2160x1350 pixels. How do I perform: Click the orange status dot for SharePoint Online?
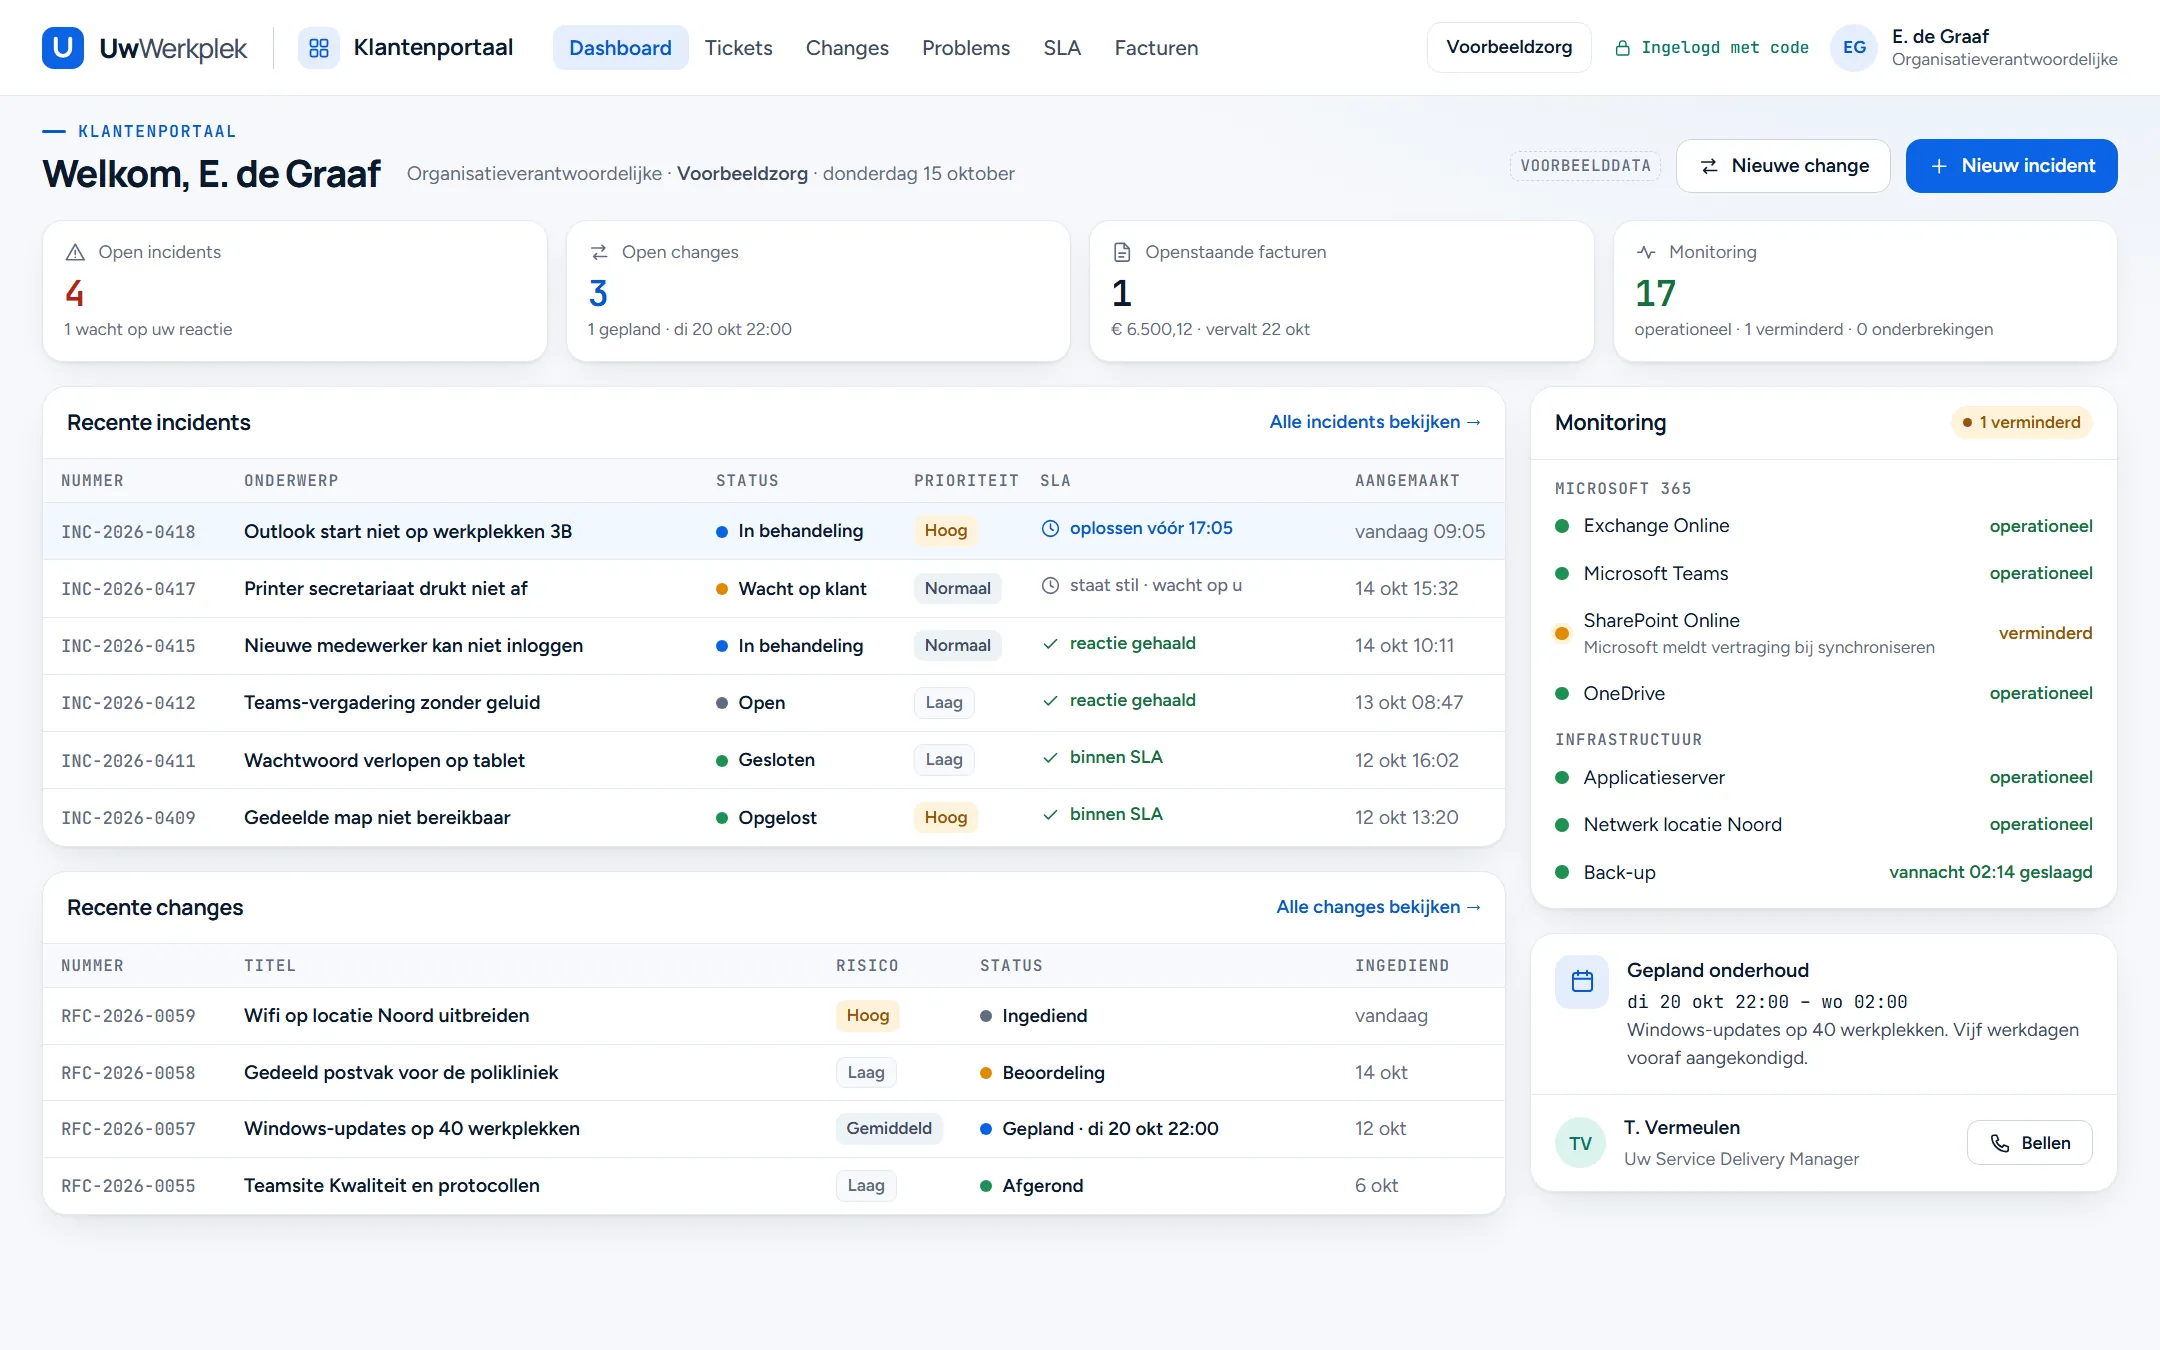click(x=1562, y=633)
